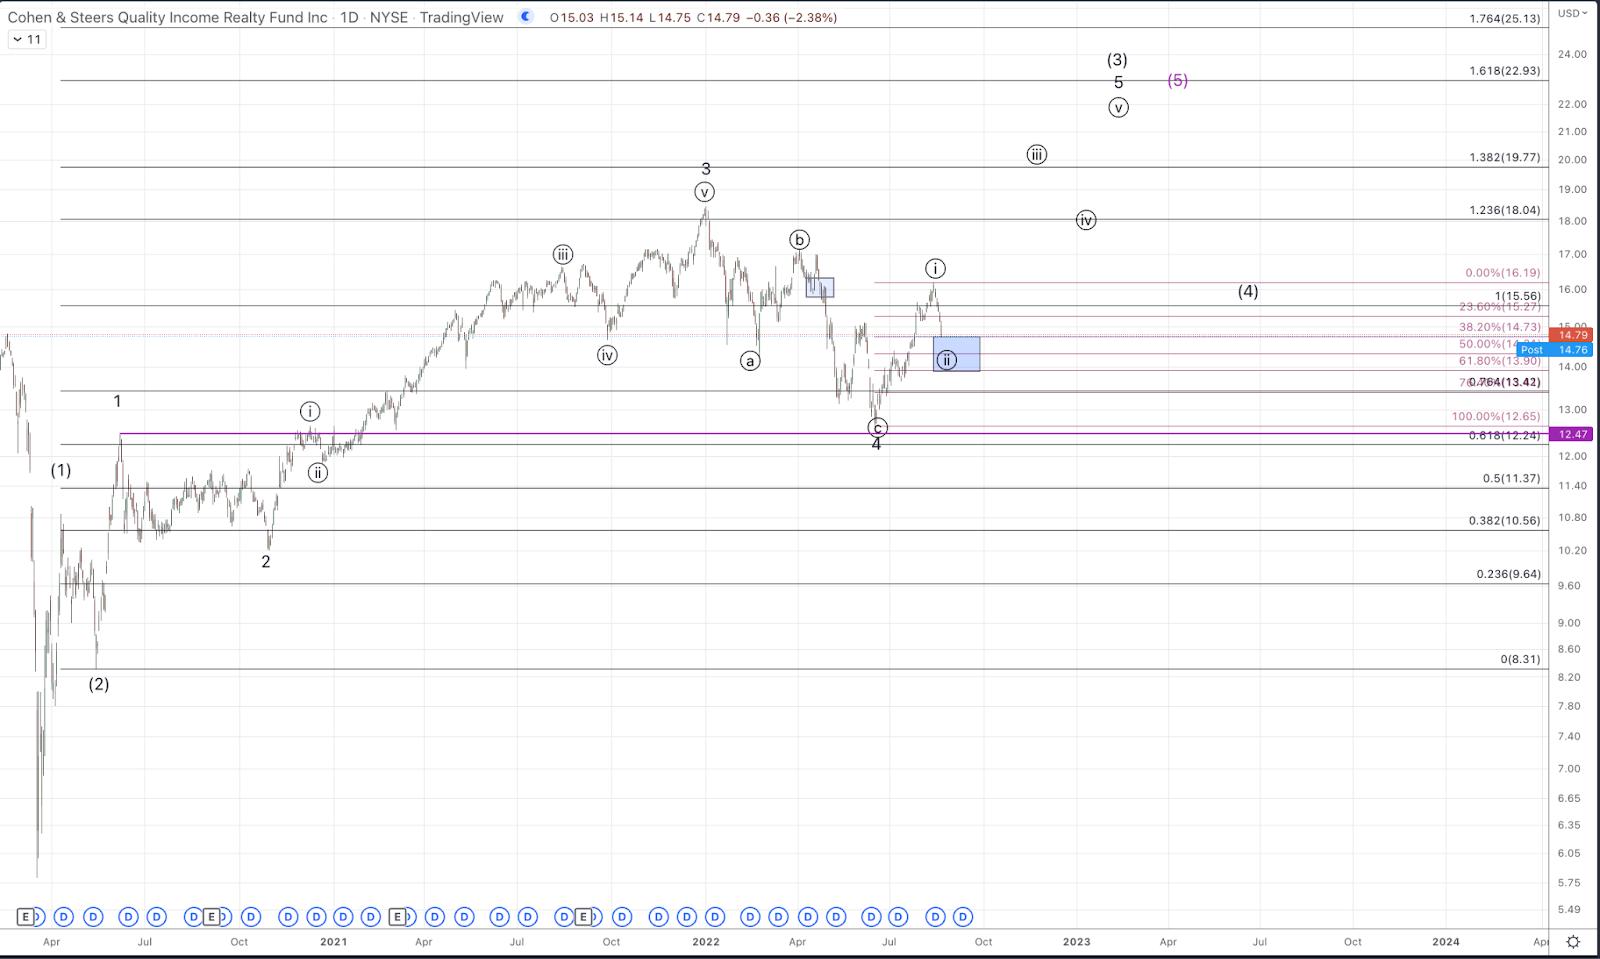Click the 1.764(25.13) Fibonacci label
1600x959 pixels.
tap(1505, 19)
